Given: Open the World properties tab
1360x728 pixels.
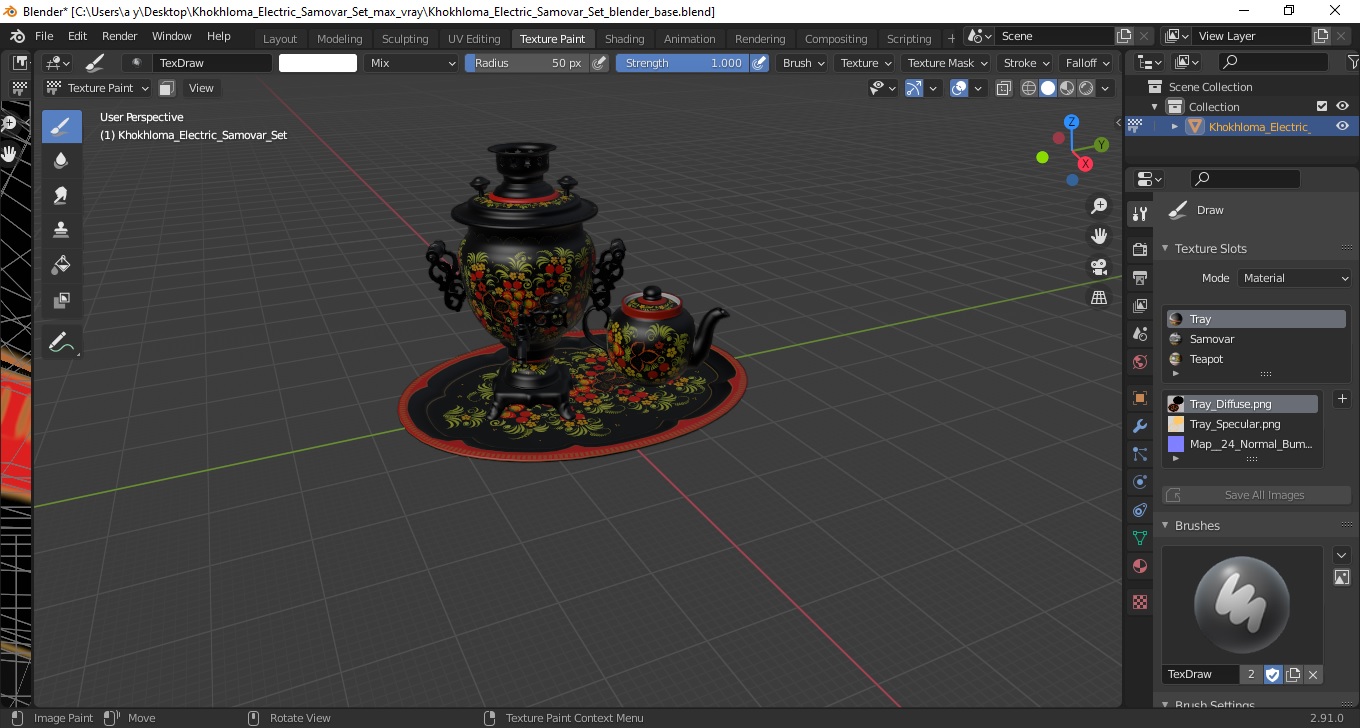Looking at the screenshot, I should tap(1139, 362).
